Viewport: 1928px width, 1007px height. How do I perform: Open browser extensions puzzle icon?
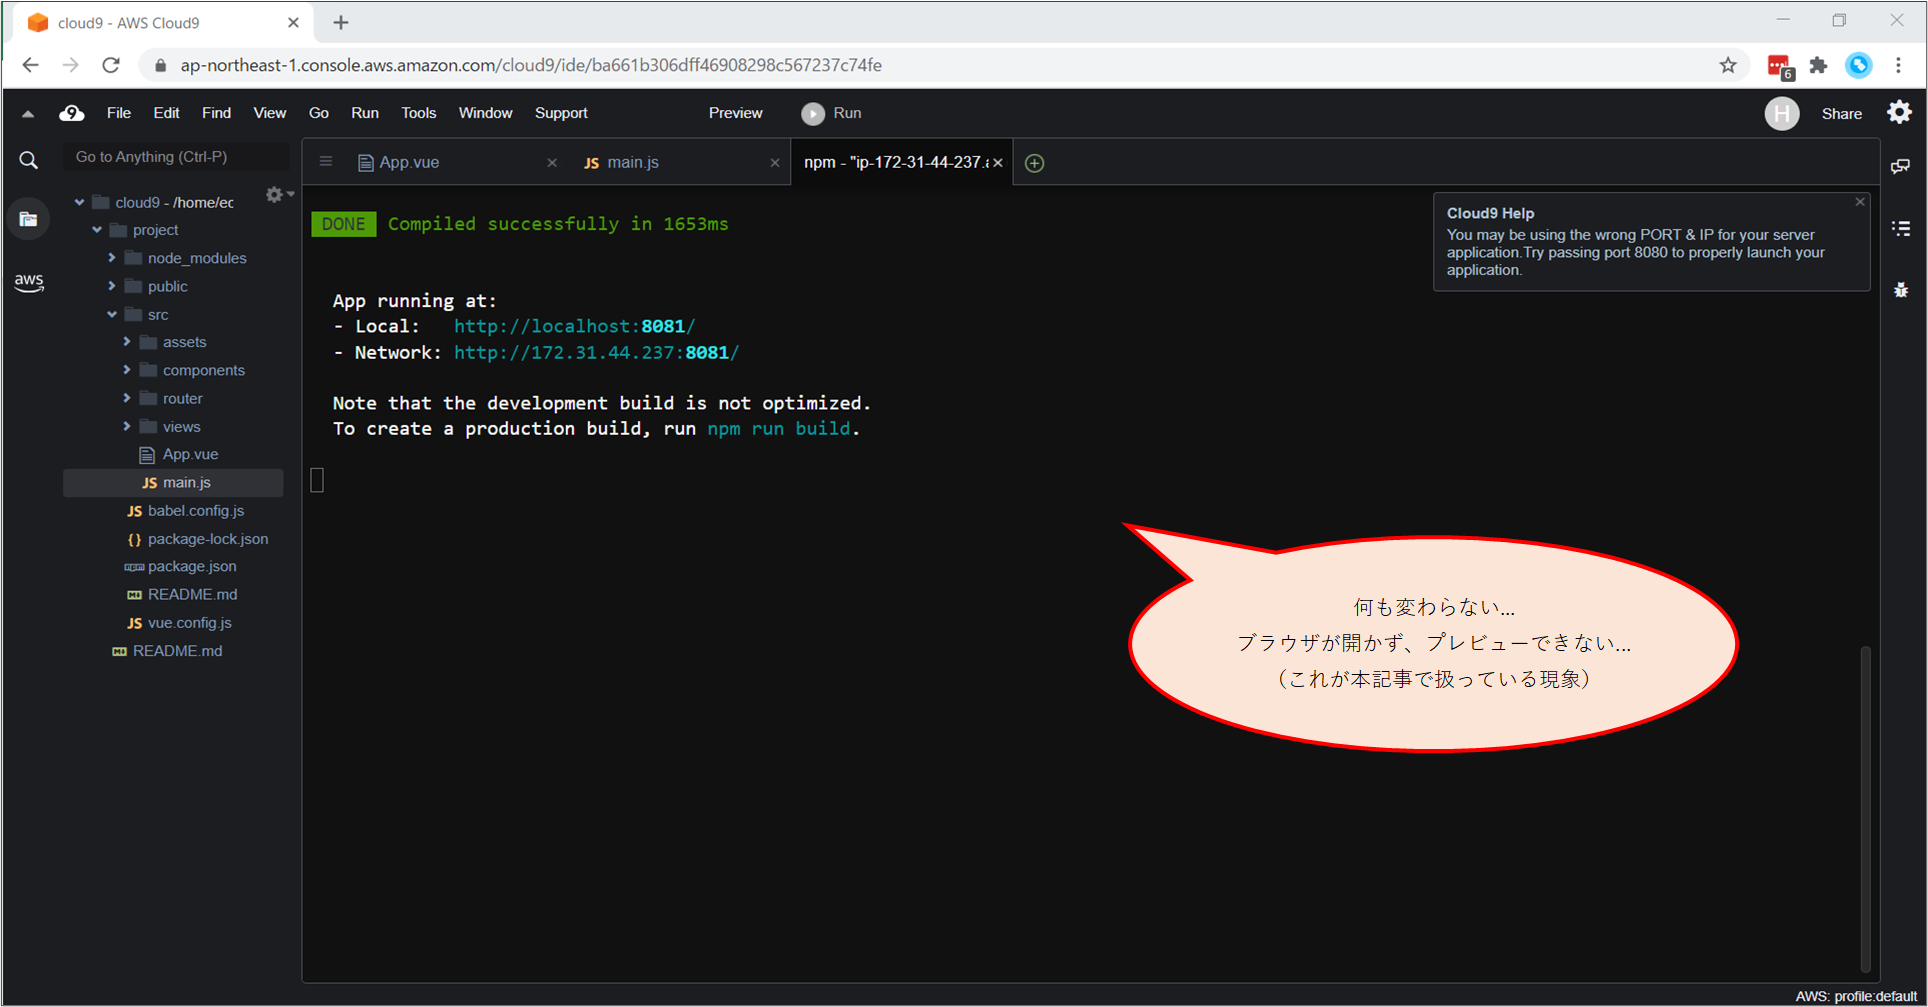pos(1818,65)
